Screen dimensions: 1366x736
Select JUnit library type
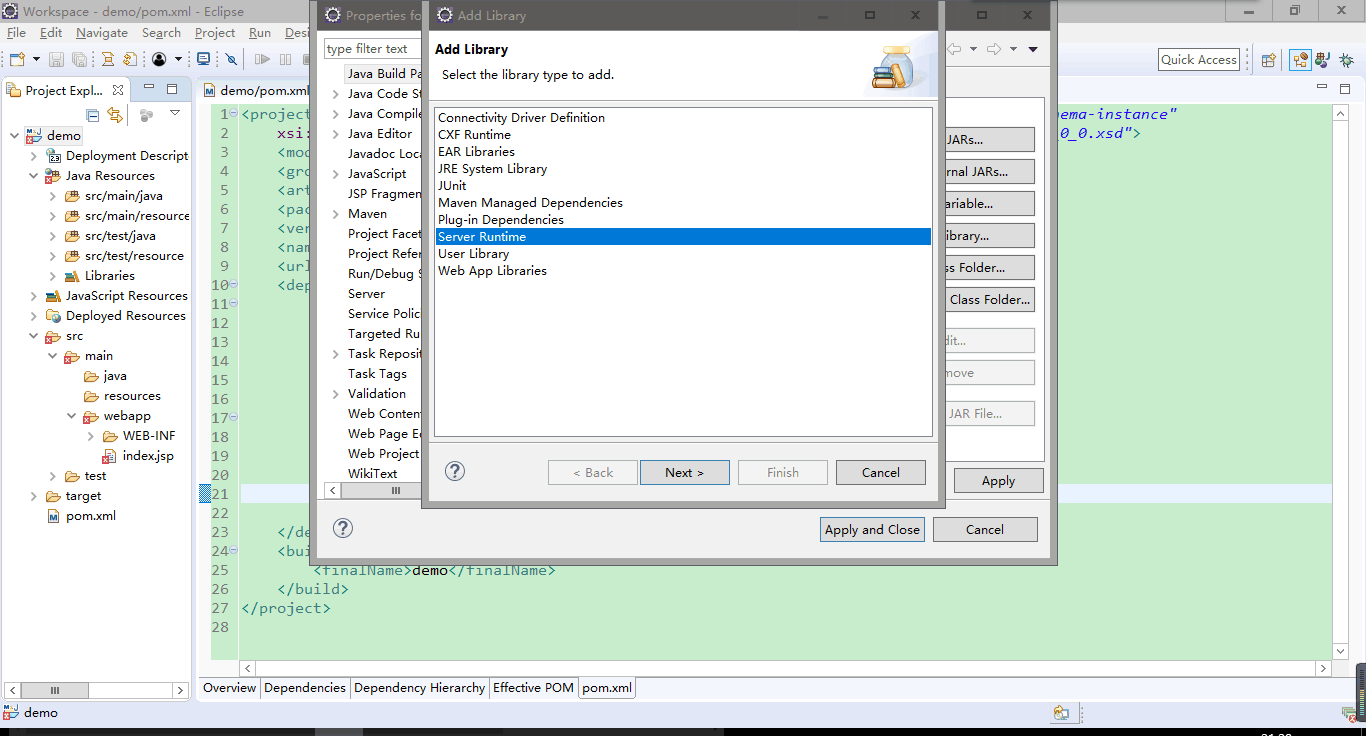[x=683, y=186]
